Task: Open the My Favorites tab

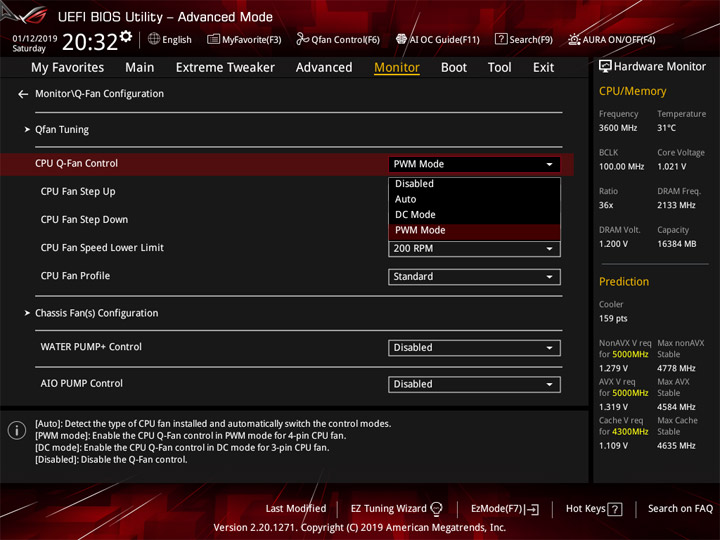Action: pos(68,68)
